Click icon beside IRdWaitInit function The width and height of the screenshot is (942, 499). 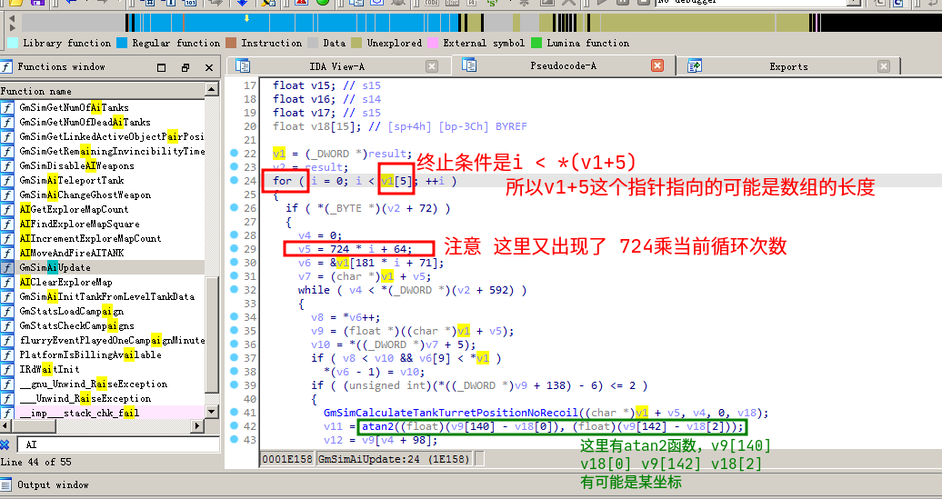7,369
